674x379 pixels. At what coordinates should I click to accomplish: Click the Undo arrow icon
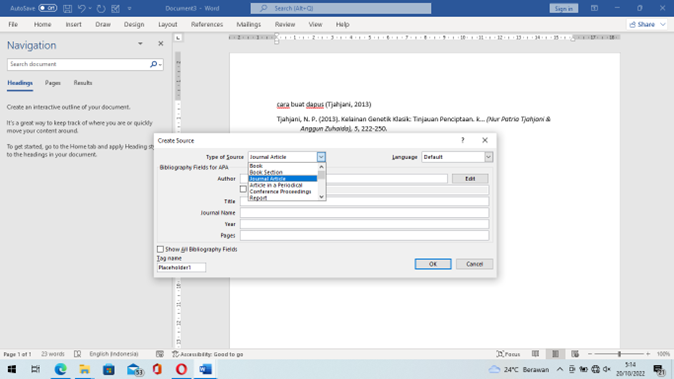pyautogui.click(x=81, y=8)
